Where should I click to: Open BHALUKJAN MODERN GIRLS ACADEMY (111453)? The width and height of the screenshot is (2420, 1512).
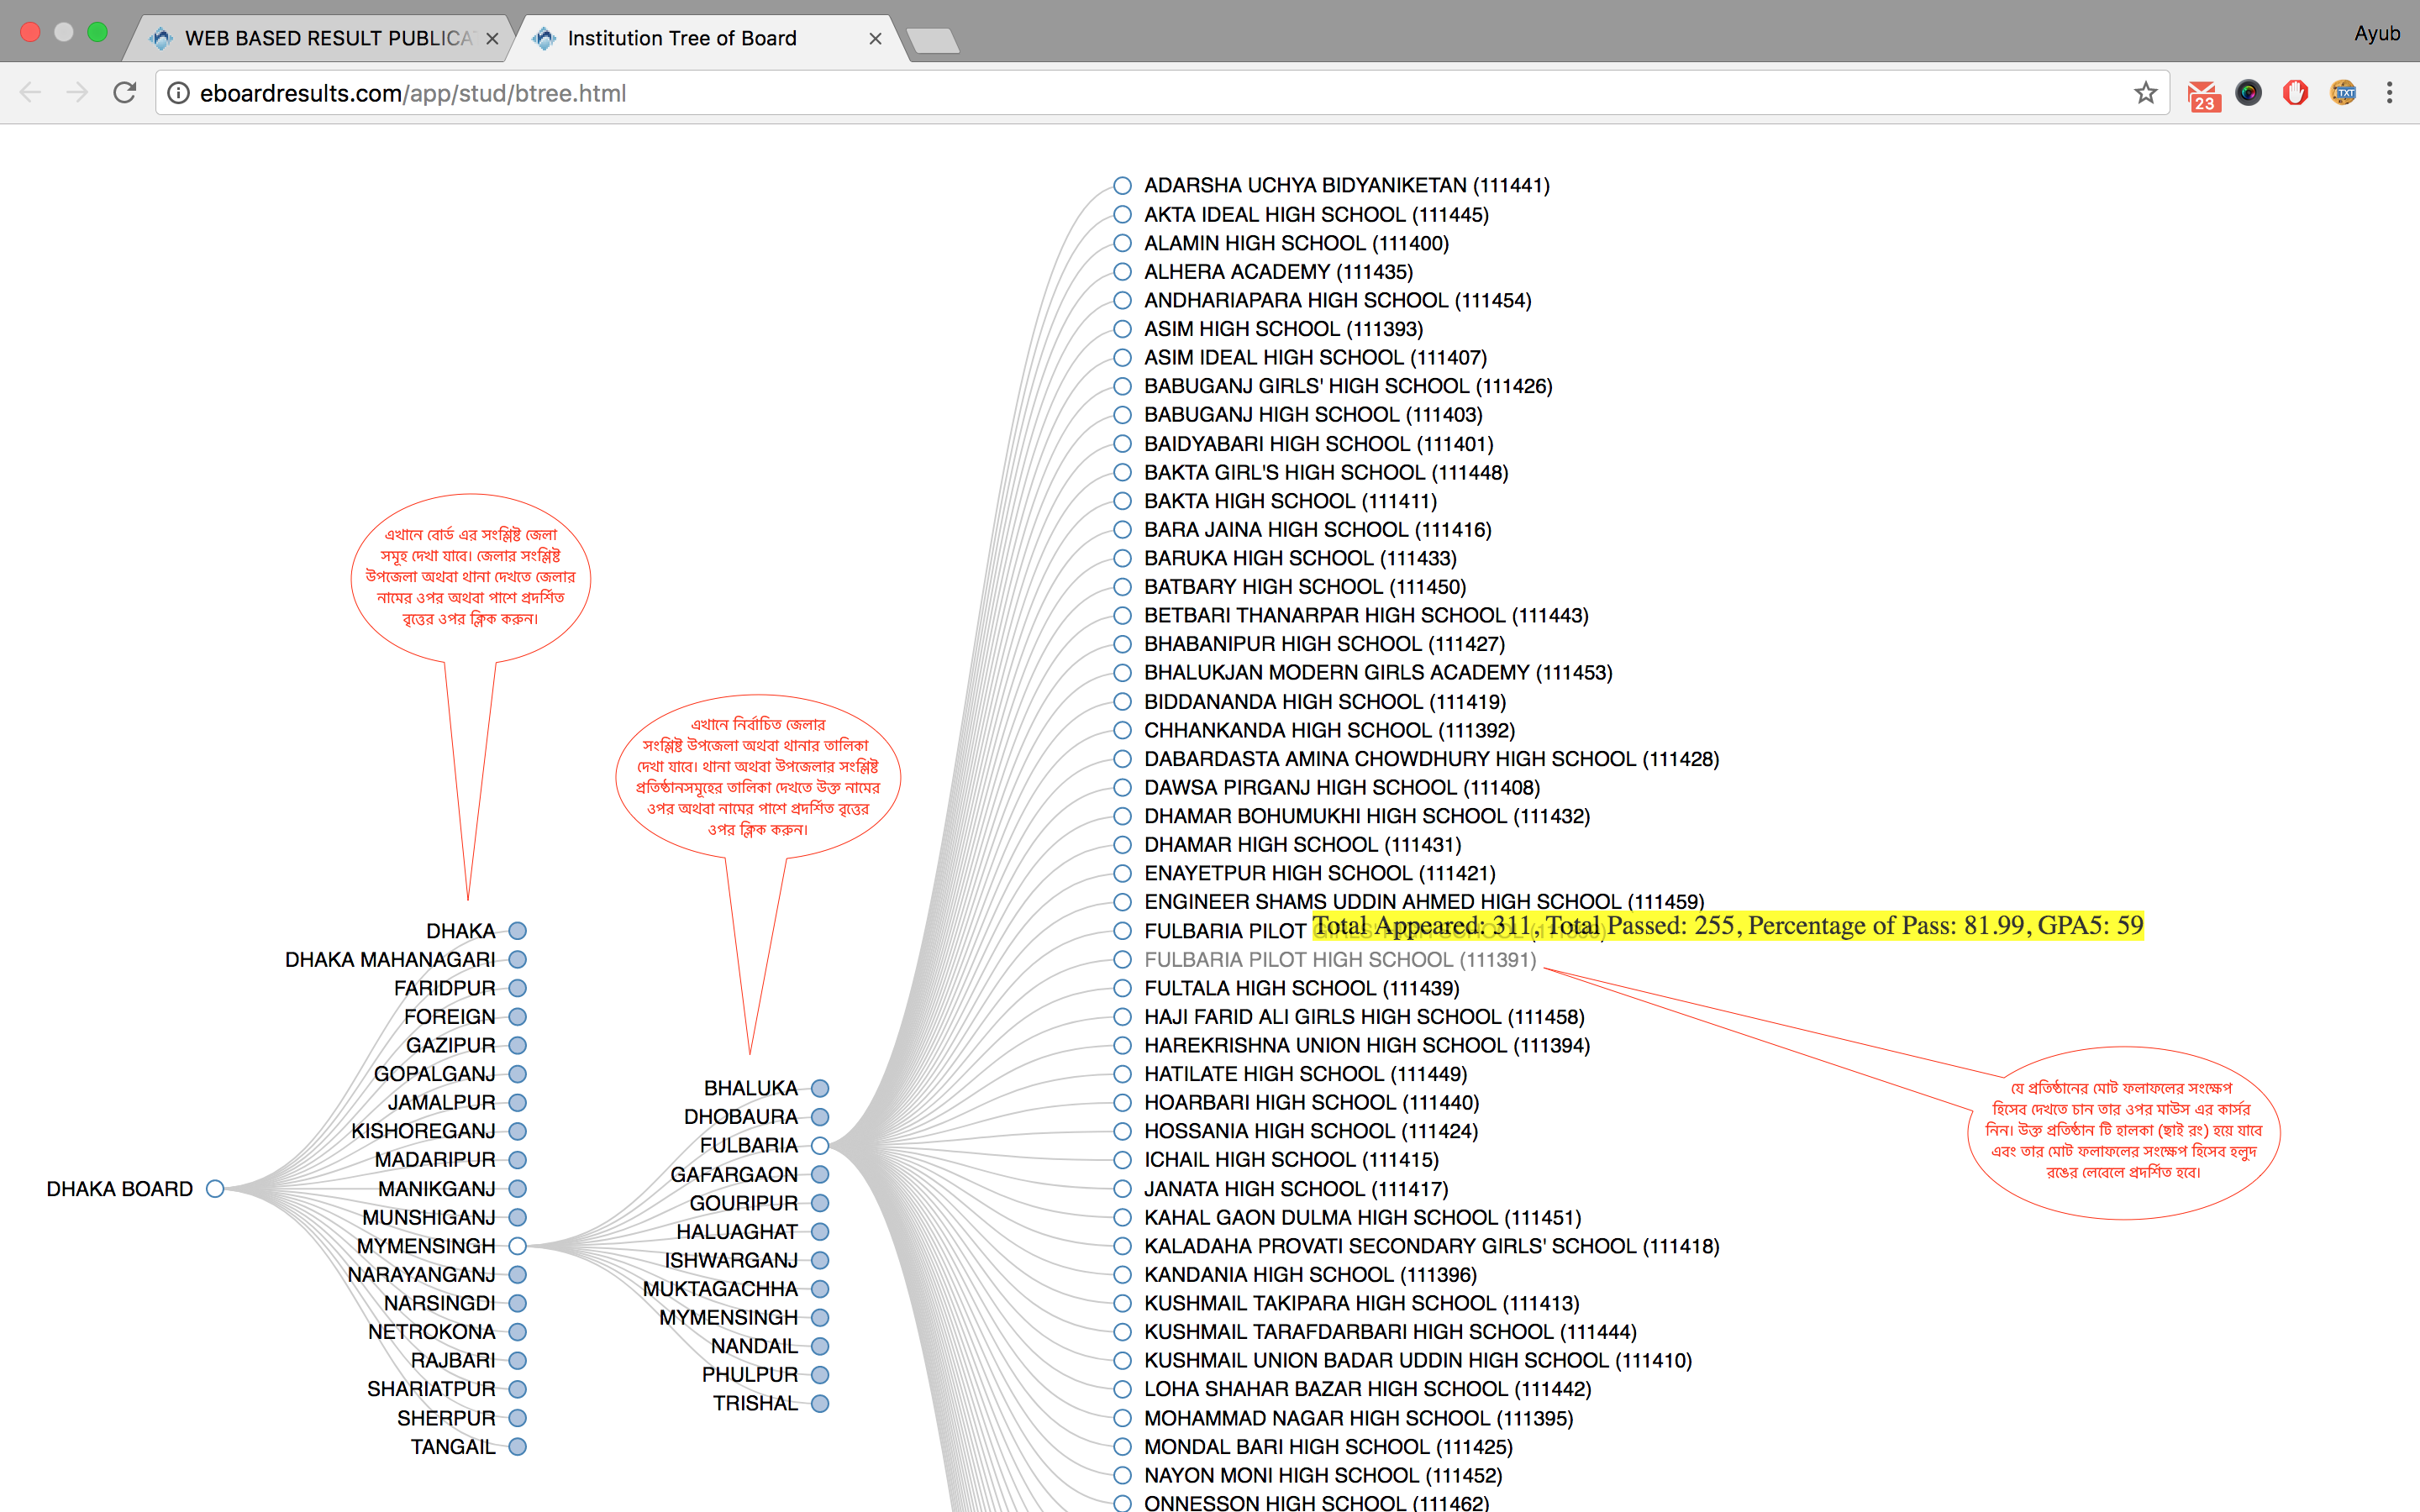[1378, 672]
